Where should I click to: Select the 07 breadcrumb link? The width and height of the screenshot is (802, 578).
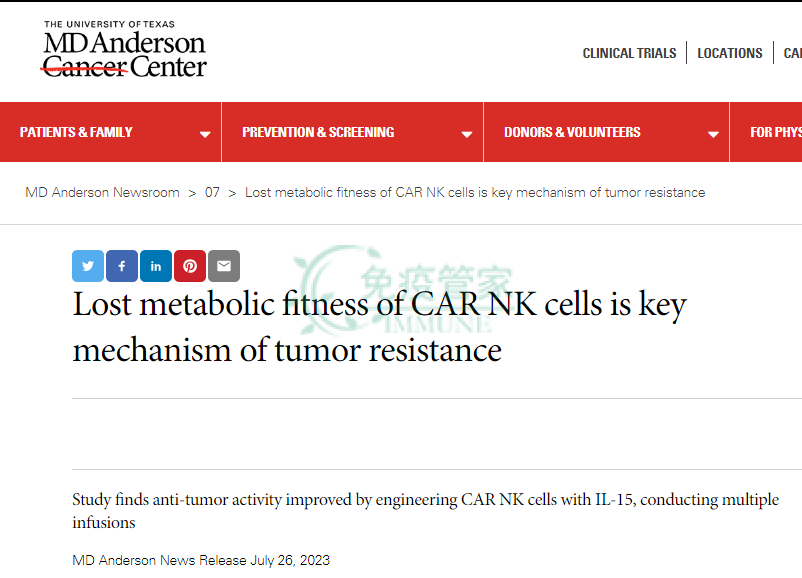tap(212, 192)
